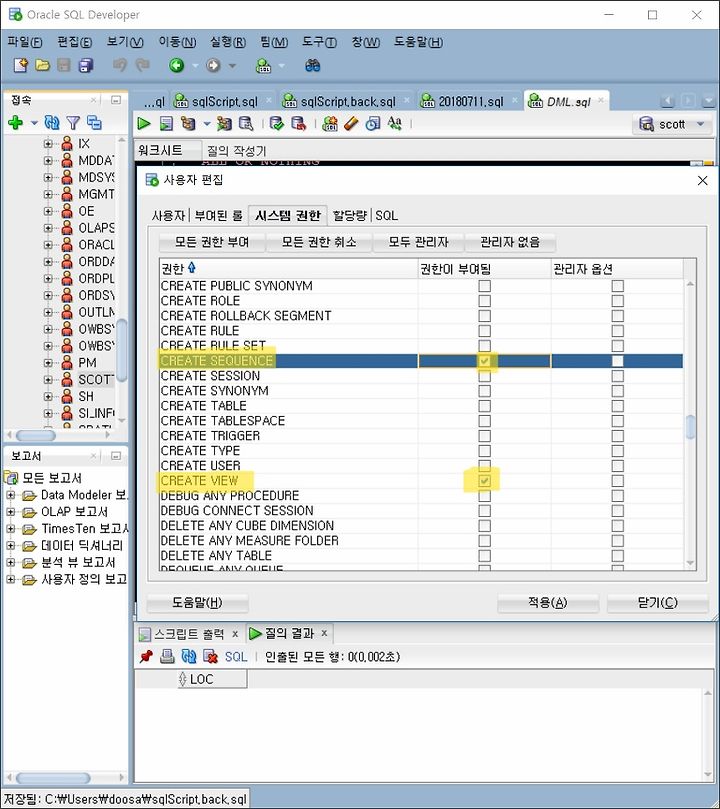Expand the OLAP reports folder
The width and height of the screenshot is (720, 809).
pos(10,512)
